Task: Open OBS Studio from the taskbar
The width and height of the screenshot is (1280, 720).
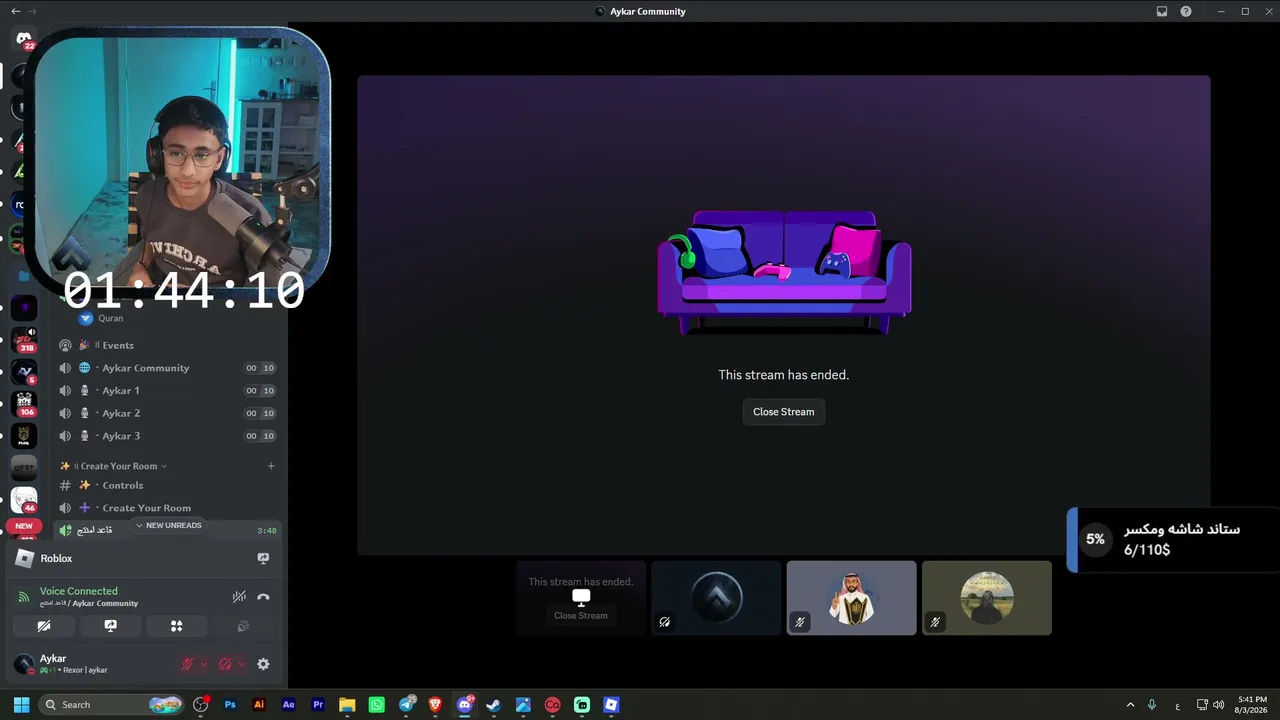Action: click(200, 705)
